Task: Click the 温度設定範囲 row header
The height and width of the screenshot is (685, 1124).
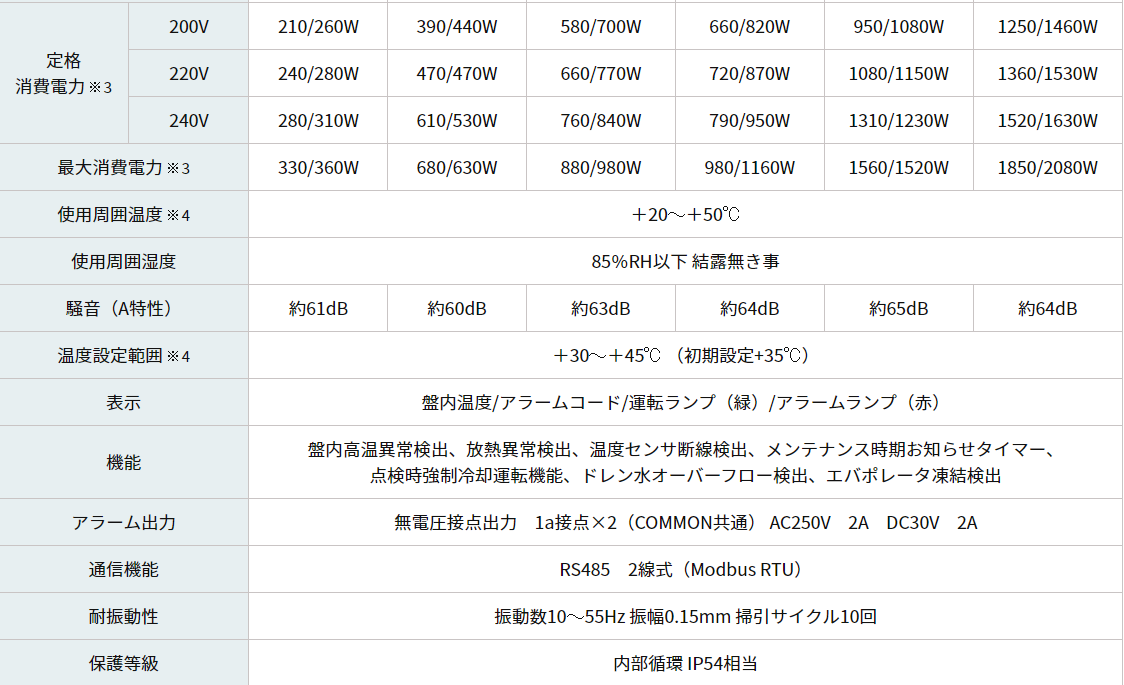Action: click(x=123, y=356)
